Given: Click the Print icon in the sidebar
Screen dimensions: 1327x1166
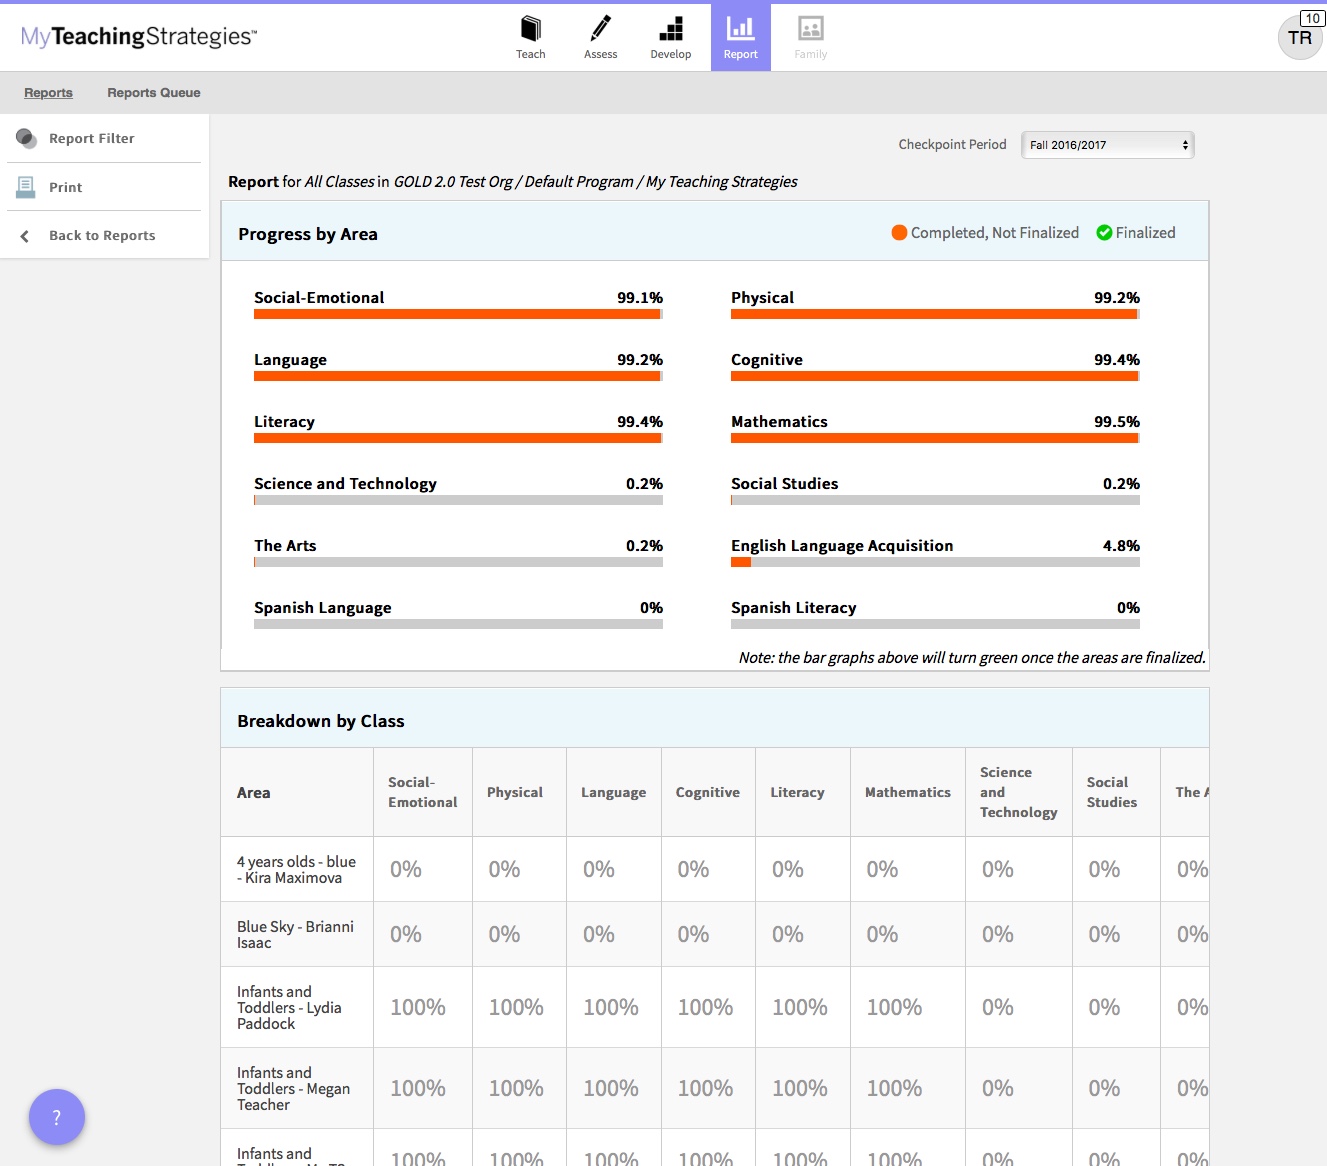Looking at the screenshot, I should [x=25, y=186].
